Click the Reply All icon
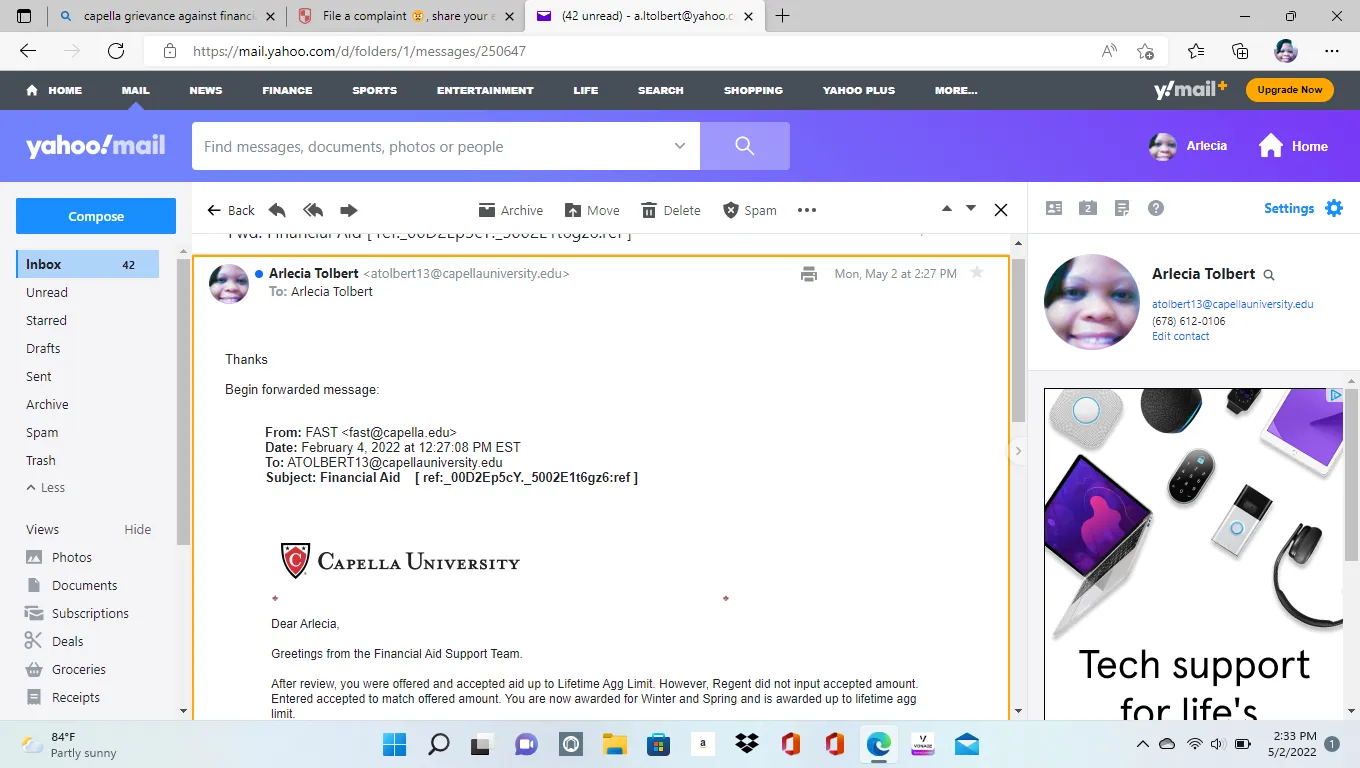 (x=313, y=210)
